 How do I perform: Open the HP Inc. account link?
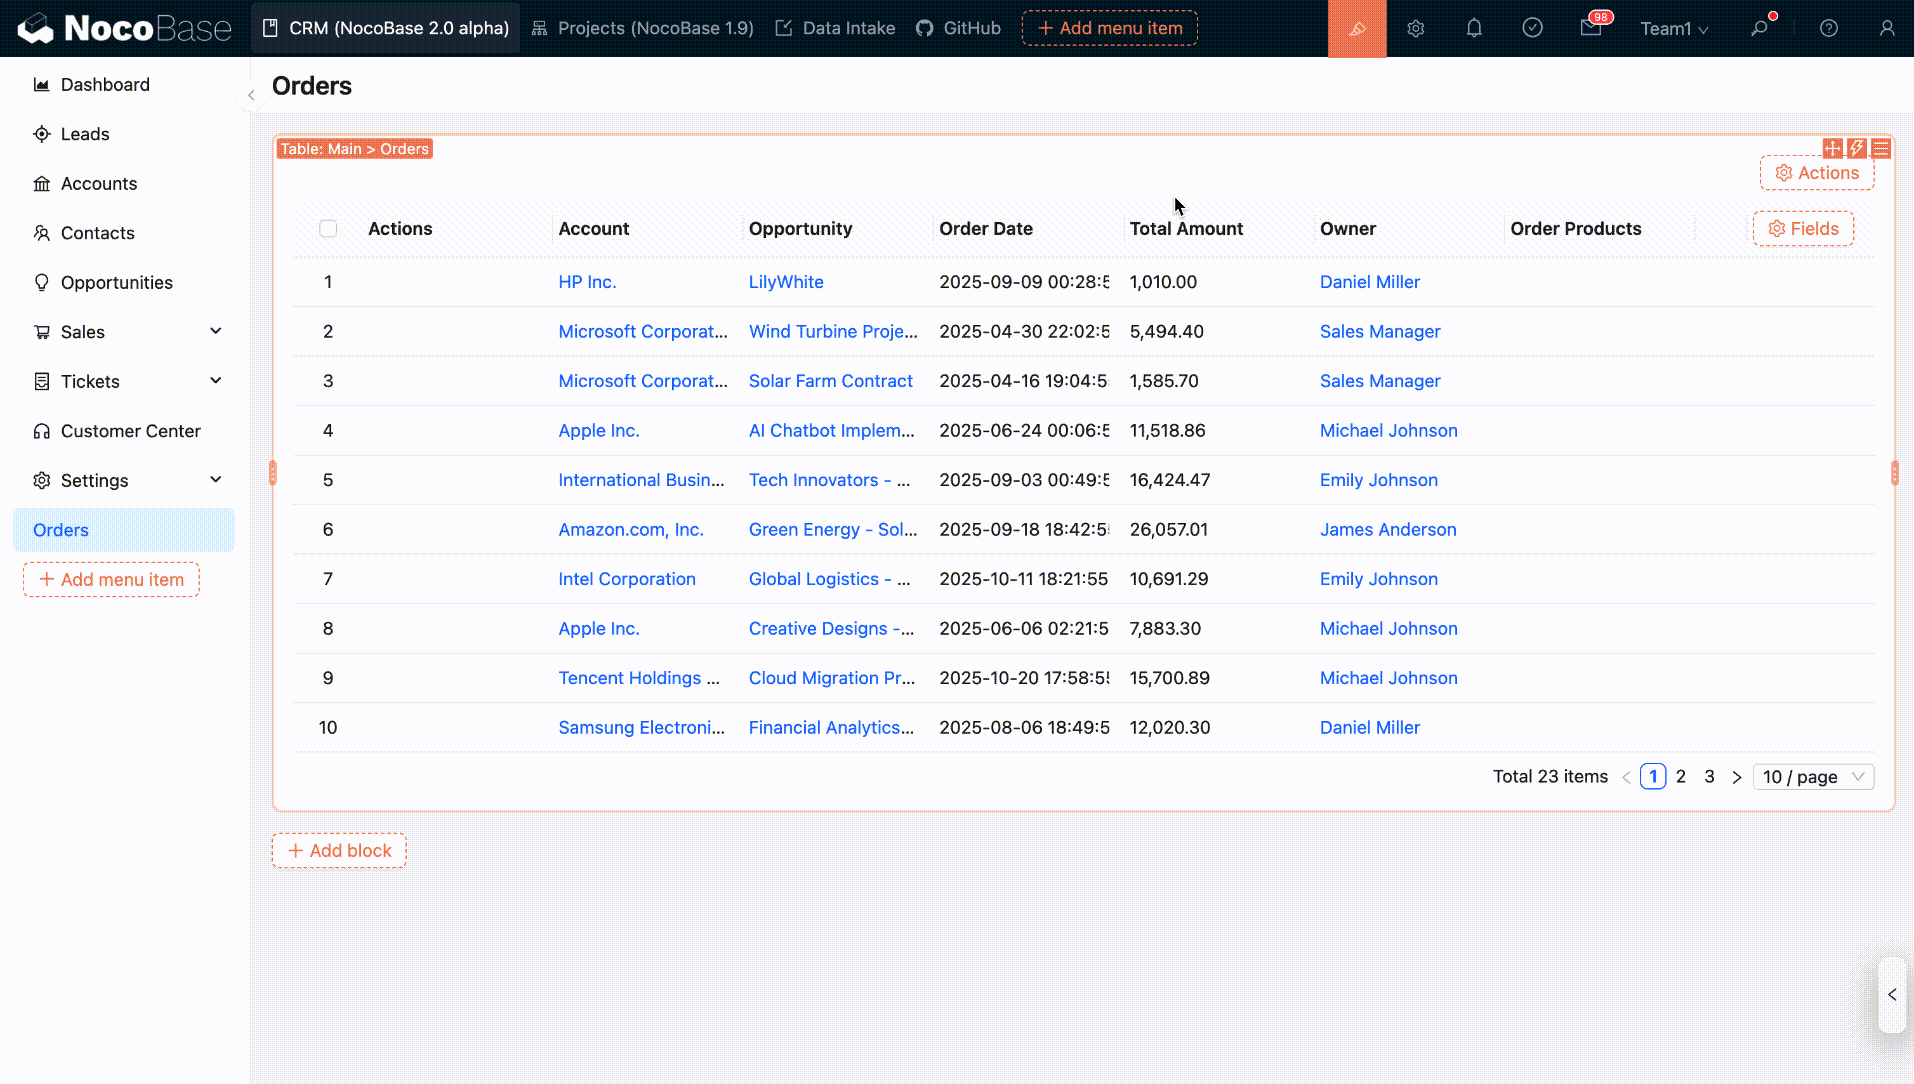587,282
